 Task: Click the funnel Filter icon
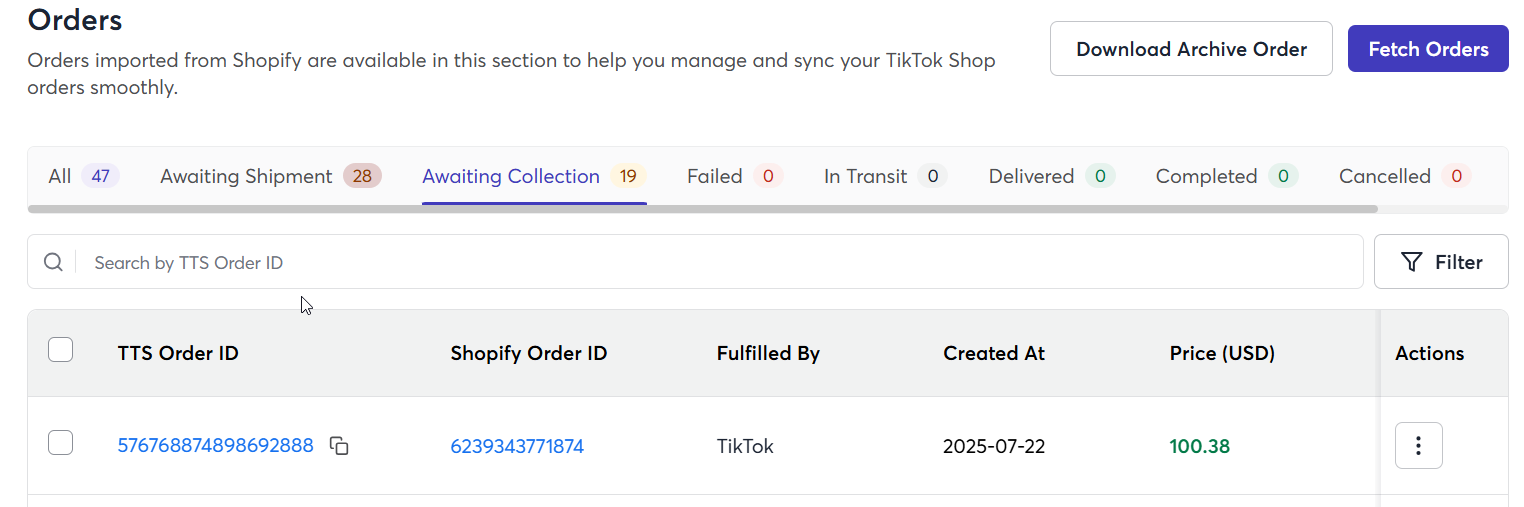(1411, 262)
